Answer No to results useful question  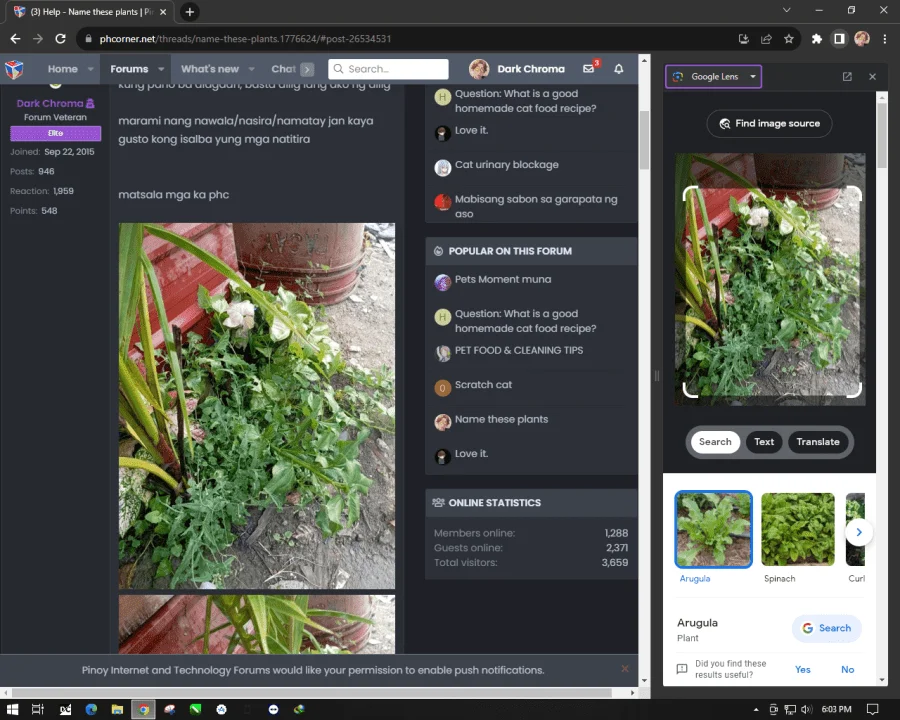tap(847, 669)
